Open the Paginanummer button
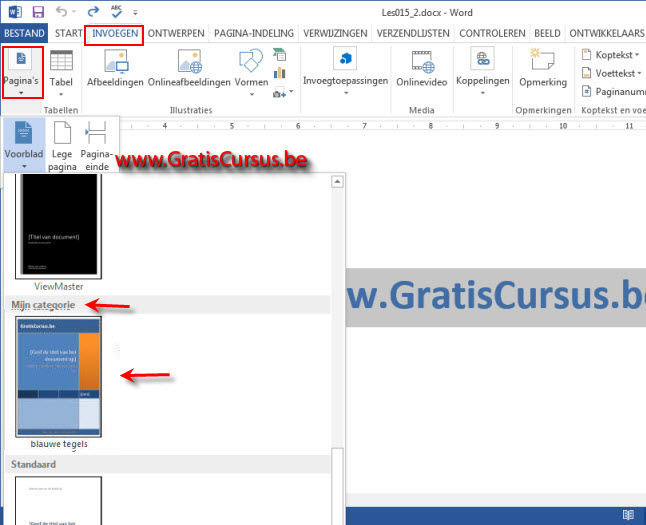646x525 pixels. pos(613,91)
